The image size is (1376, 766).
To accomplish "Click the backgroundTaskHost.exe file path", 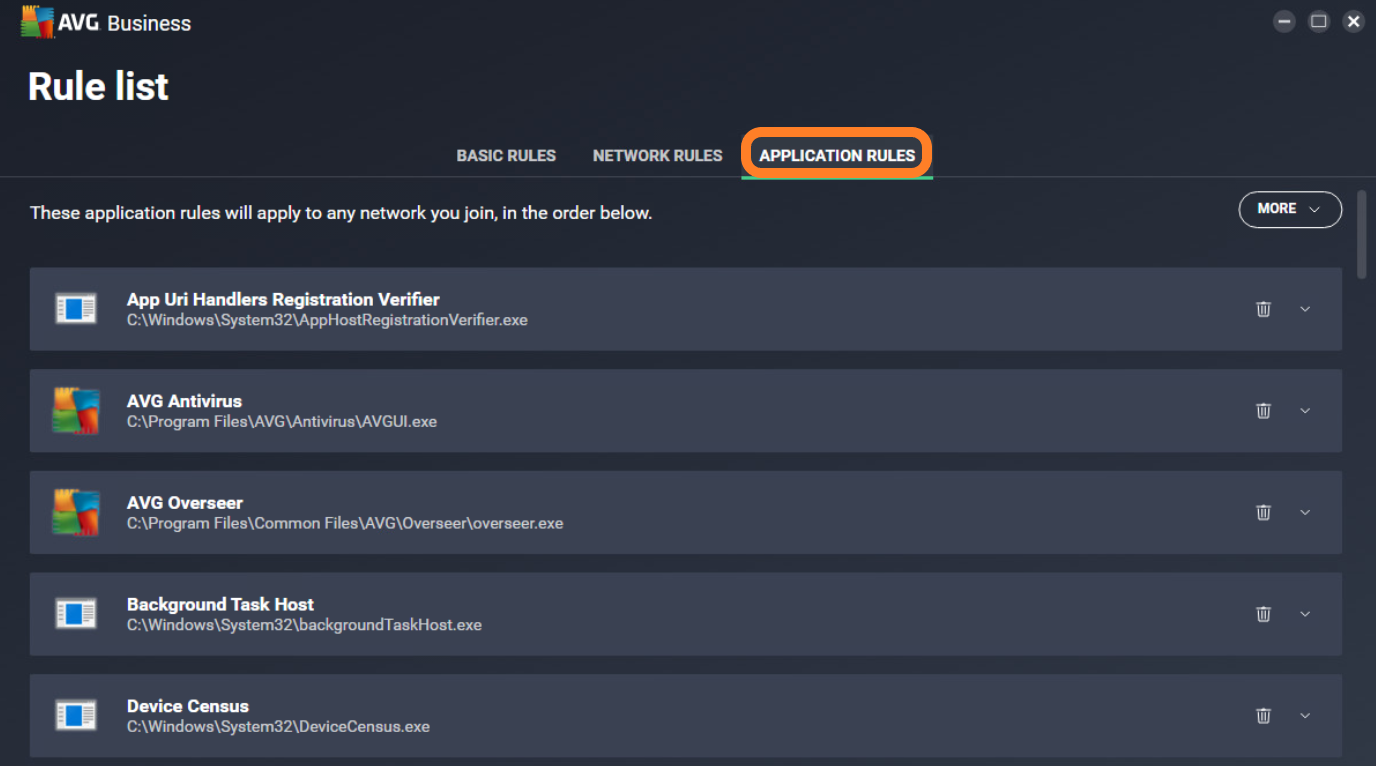I will pos(304,625).
